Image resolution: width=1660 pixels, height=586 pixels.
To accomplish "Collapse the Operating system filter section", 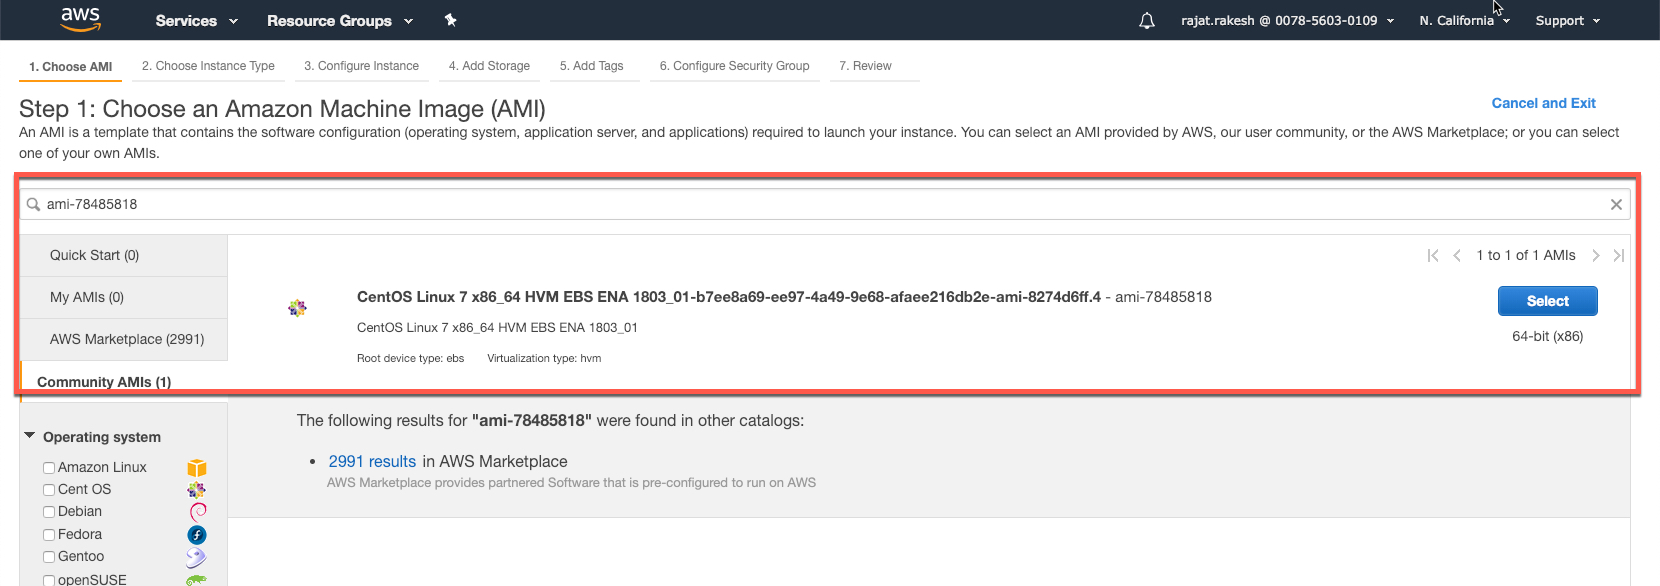I will pyautogui.click(x=30, y=436).
